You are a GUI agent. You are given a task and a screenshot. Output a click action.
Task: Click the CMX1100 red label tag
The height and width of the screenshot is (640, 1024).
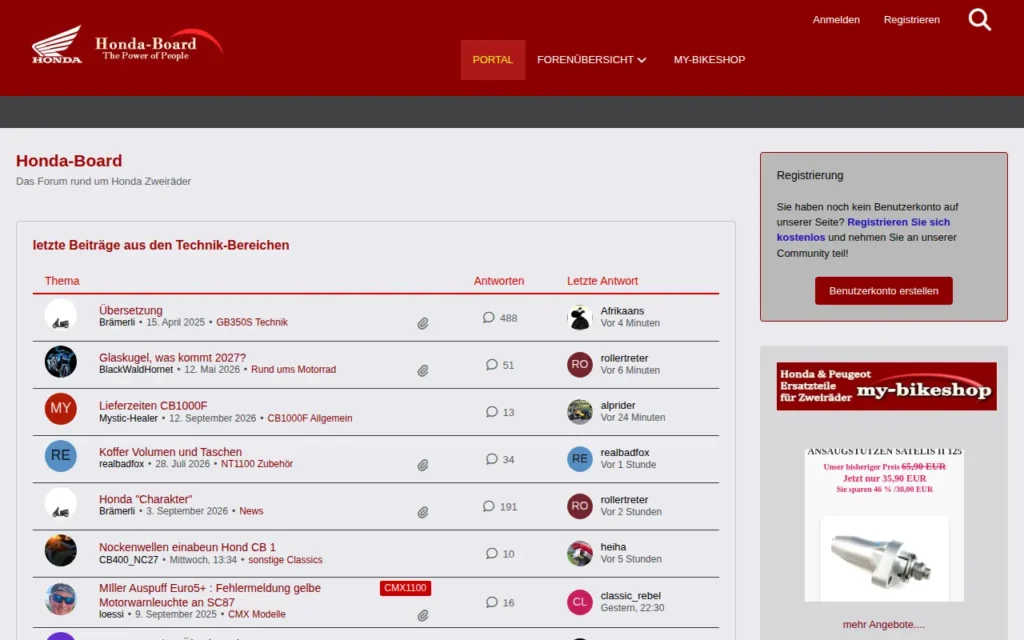[x=405, y=588]
